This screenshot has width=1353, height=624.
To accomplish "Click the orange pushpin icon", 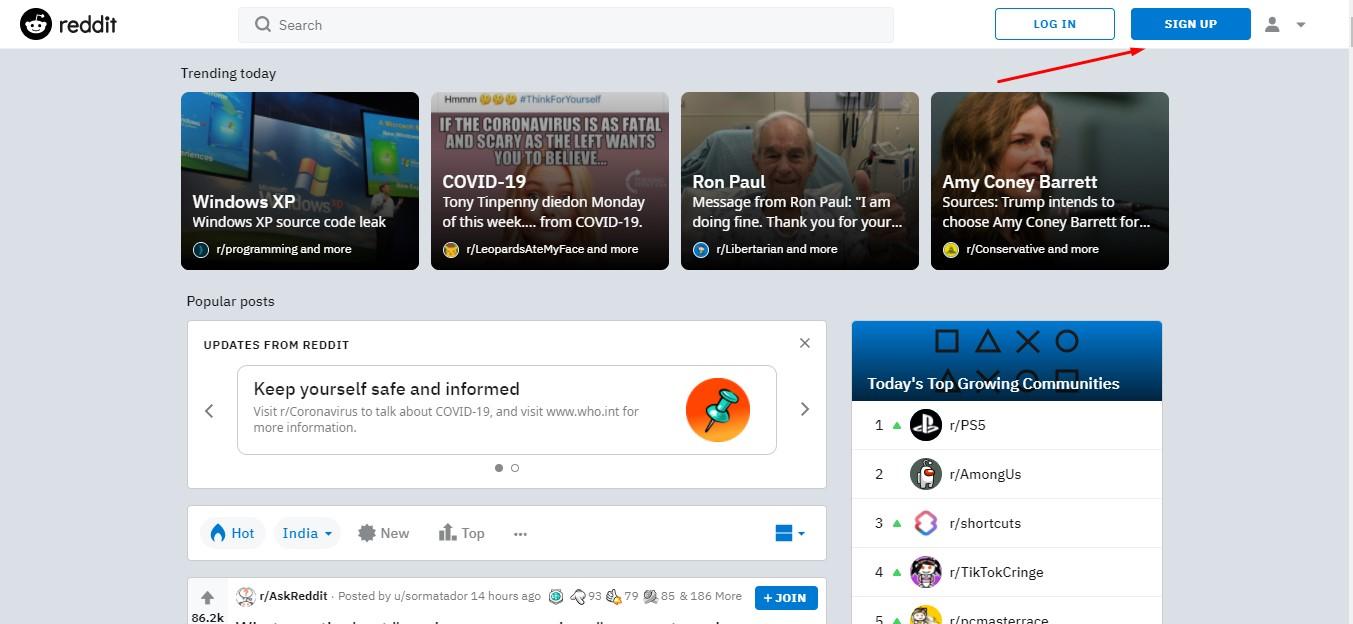I will [x=718, y=410].
